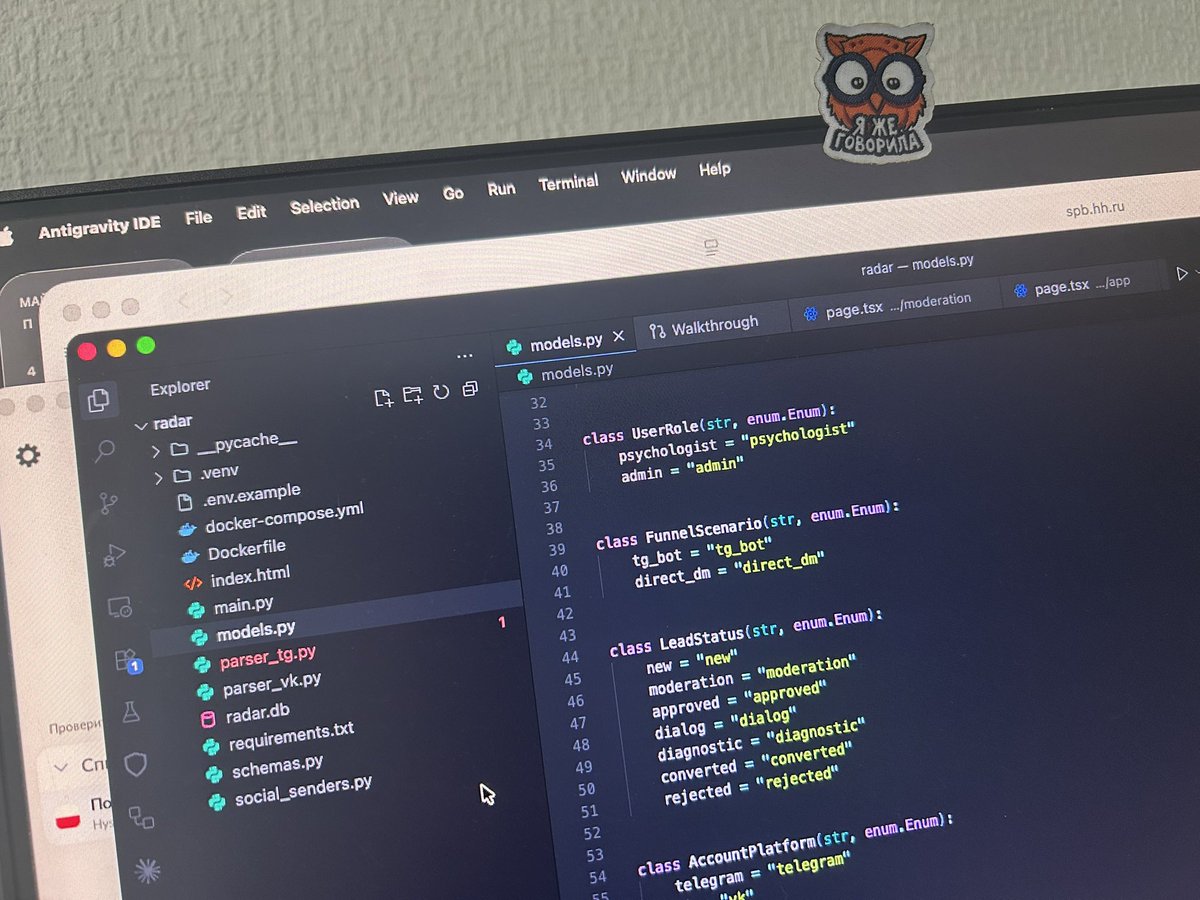Collapse all folders in Explorer
The image size is (1200, 900).
coord(470,389)
